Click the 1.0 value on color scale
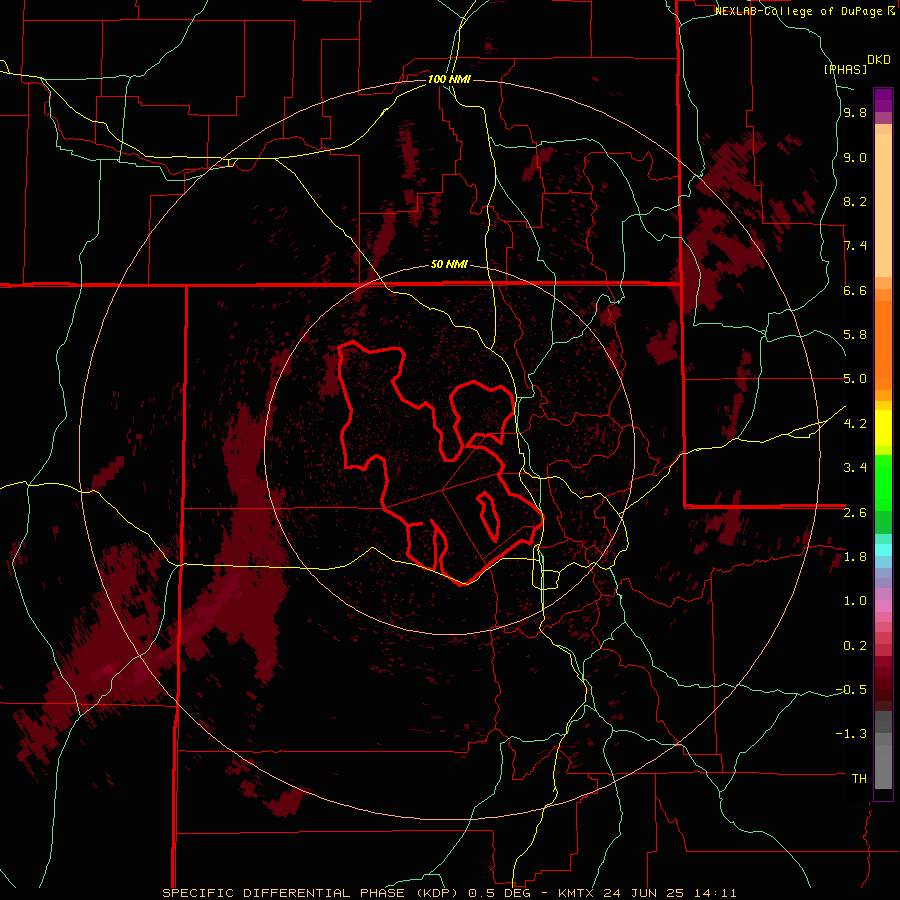Screen dimensions: 900x900 pyautogui.click(x=855, y=601)
